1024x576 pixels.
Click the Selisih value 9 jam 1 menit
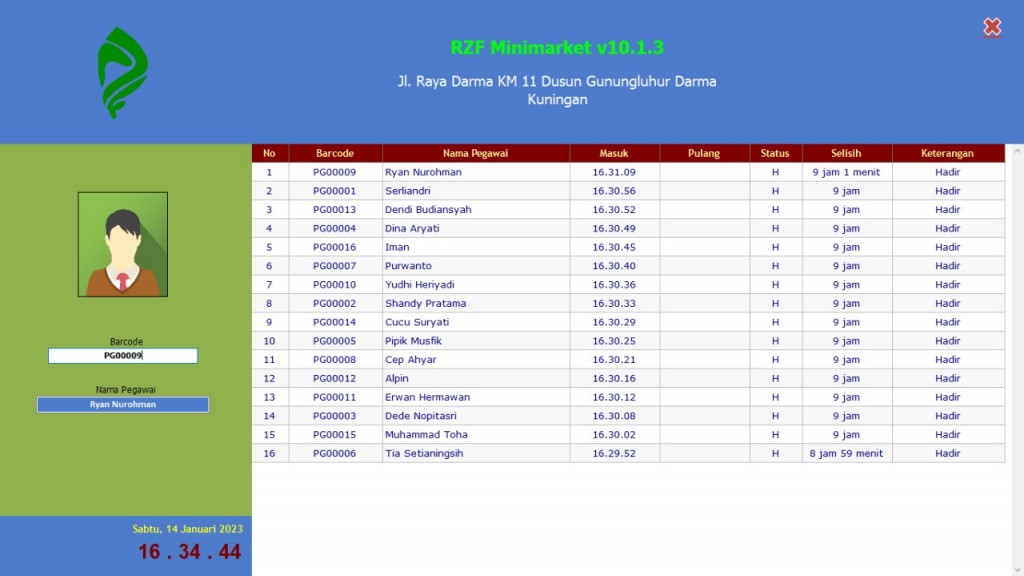(x=846, y=172)
